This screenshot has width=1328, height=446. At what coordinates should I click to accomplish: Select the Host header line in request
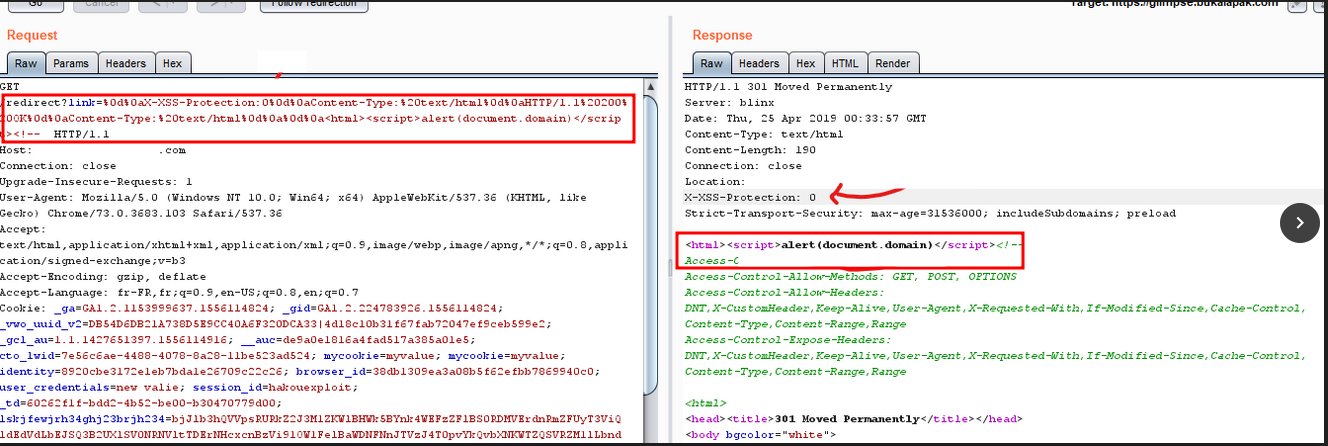click(x=93, y=150)
